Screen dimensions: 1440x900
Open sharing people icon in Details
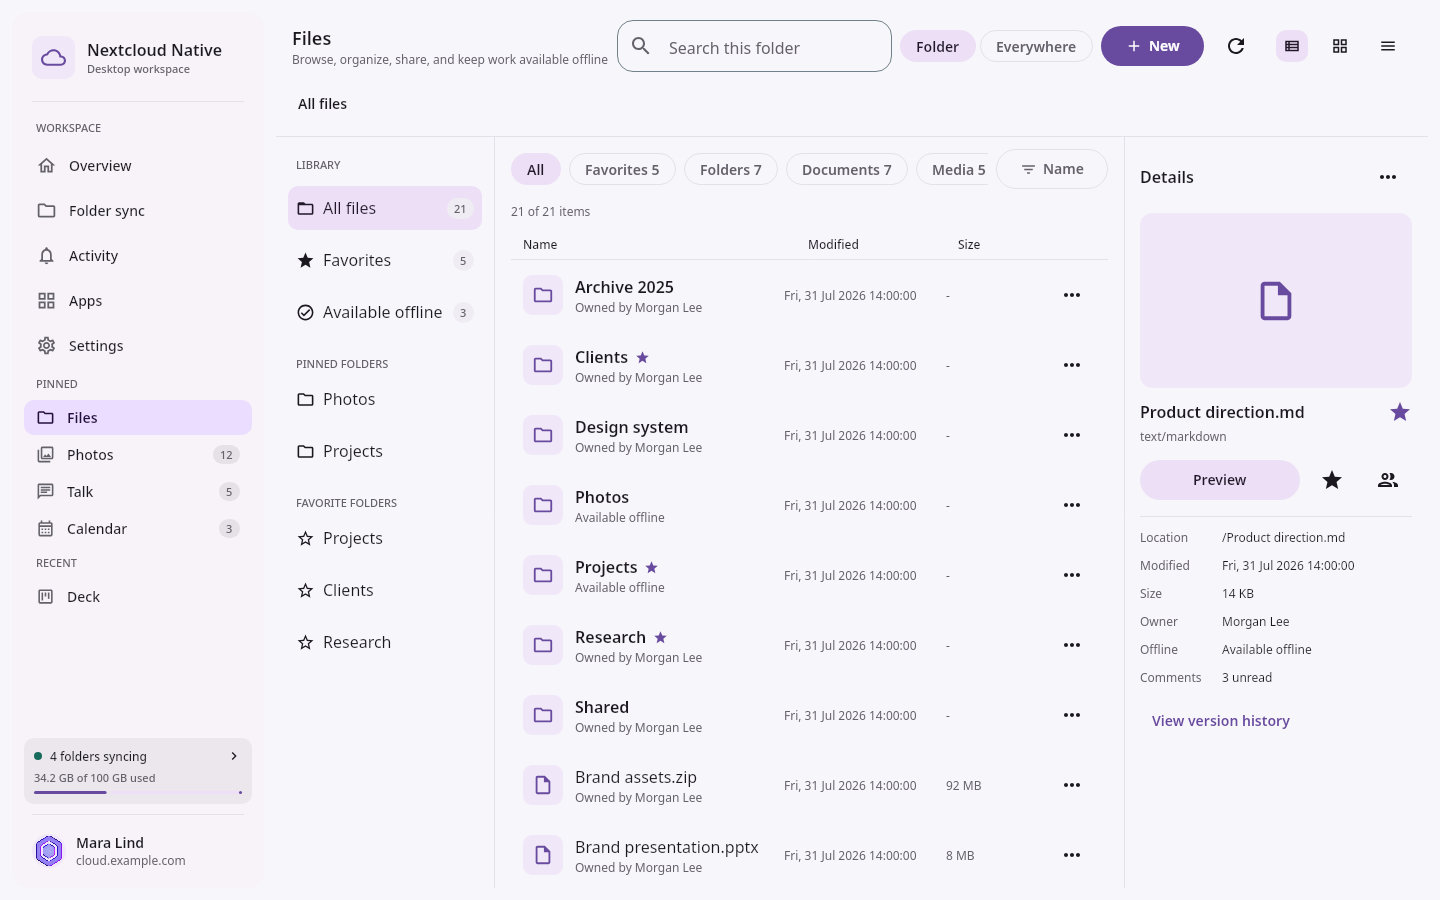tap(1388, 480)
